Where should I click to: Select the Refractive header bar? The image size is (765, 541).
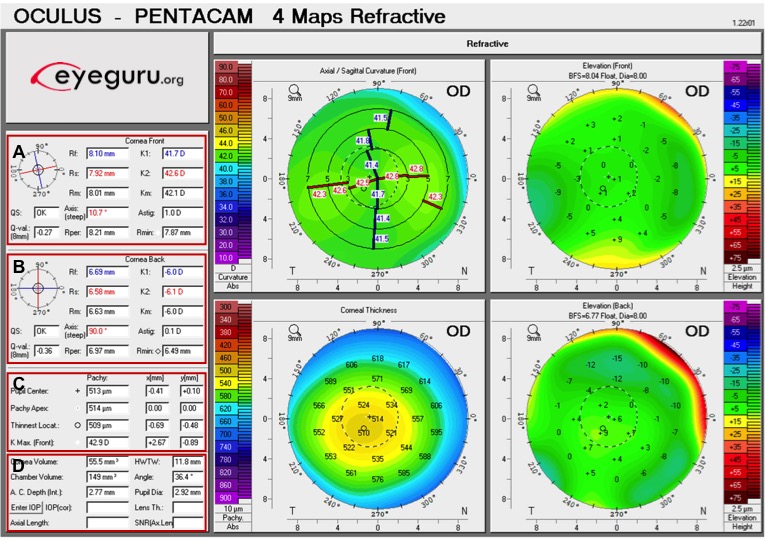[x=487, y=44]
